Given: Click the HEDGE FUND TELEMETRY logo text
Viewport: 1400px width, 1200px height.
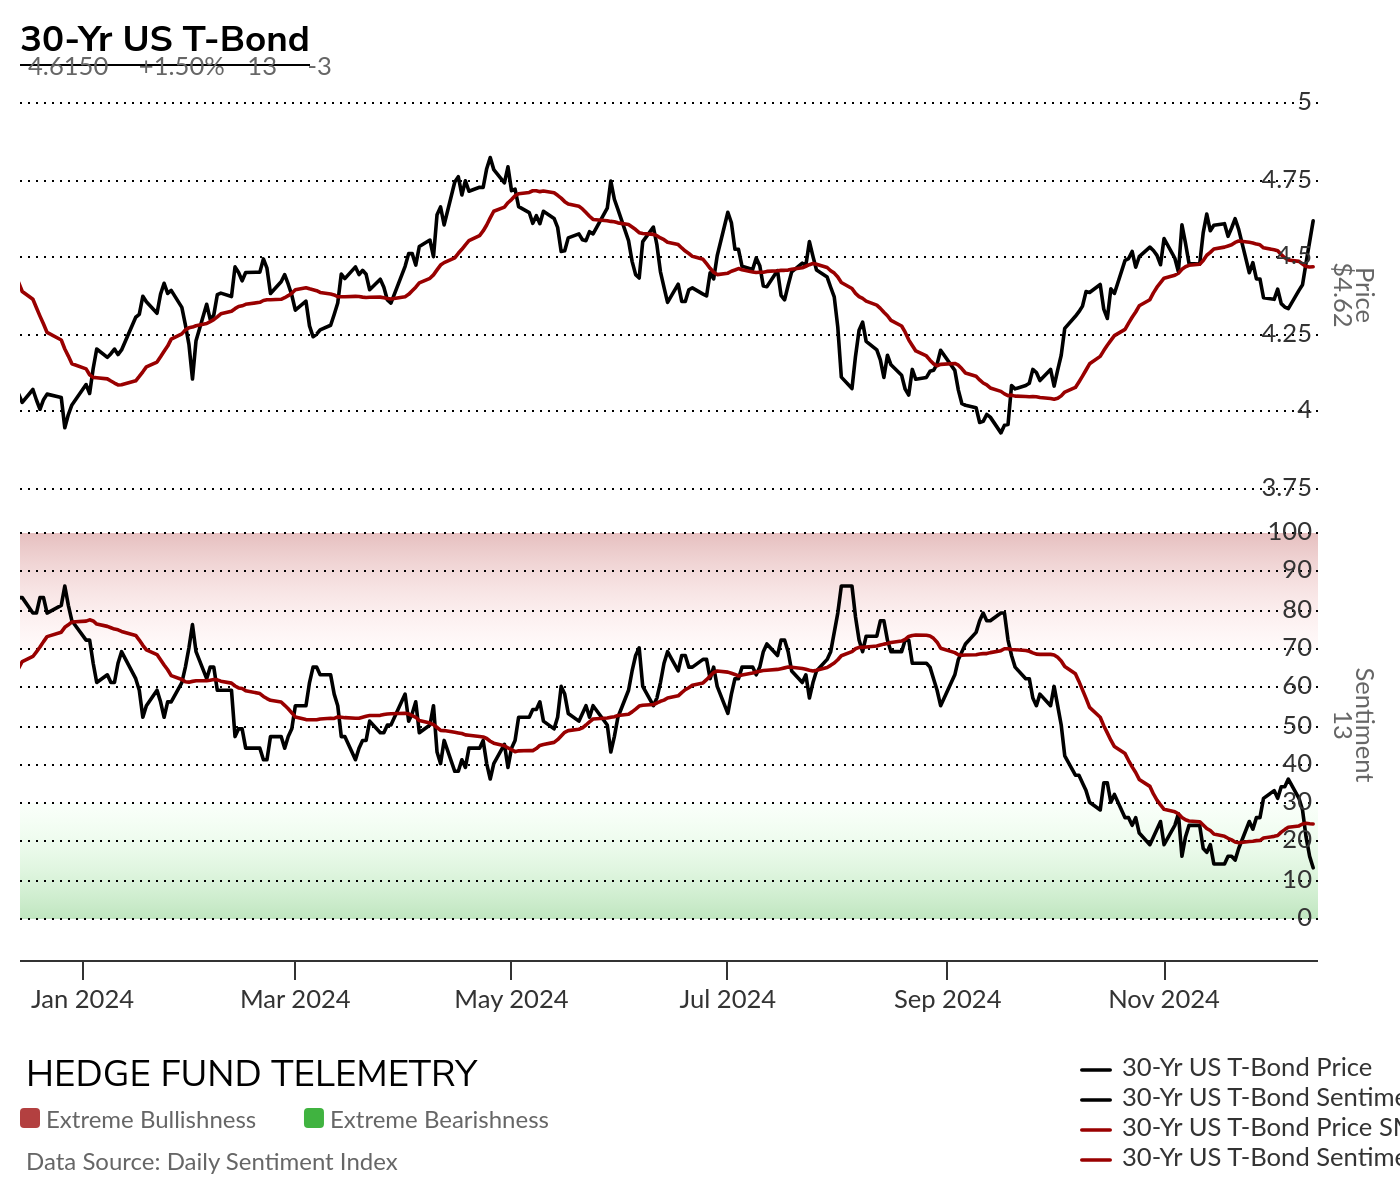Looking at the screenshot, I should tap(252, 1074).
